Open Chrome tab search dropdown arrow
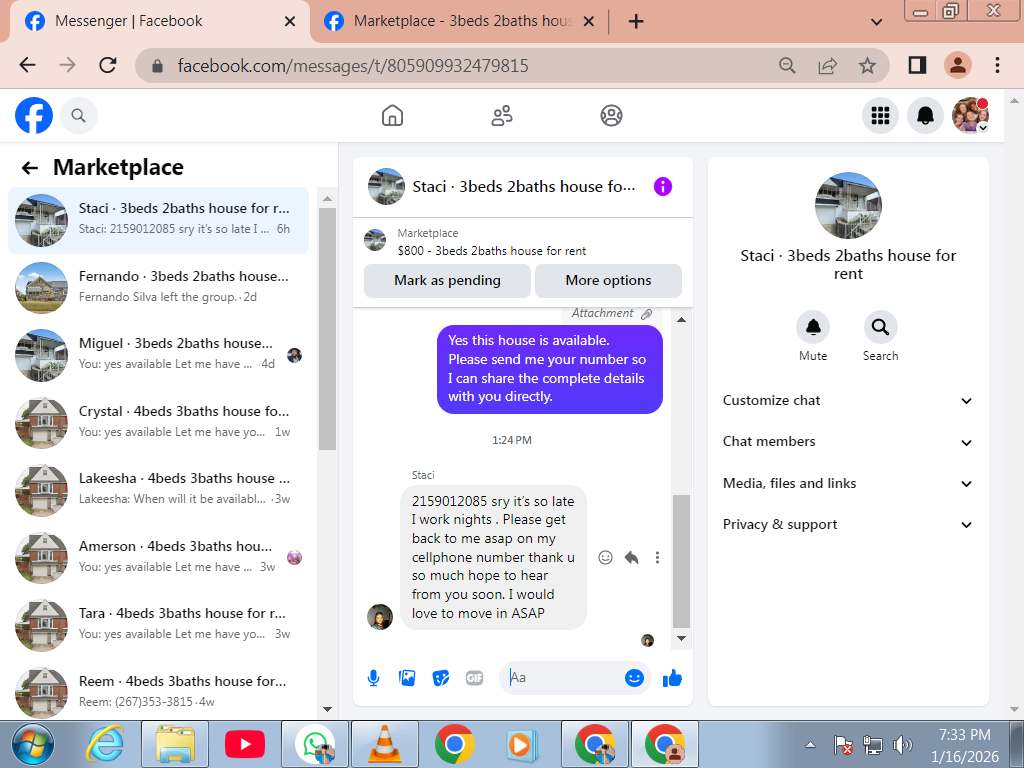 pos(876,22)
